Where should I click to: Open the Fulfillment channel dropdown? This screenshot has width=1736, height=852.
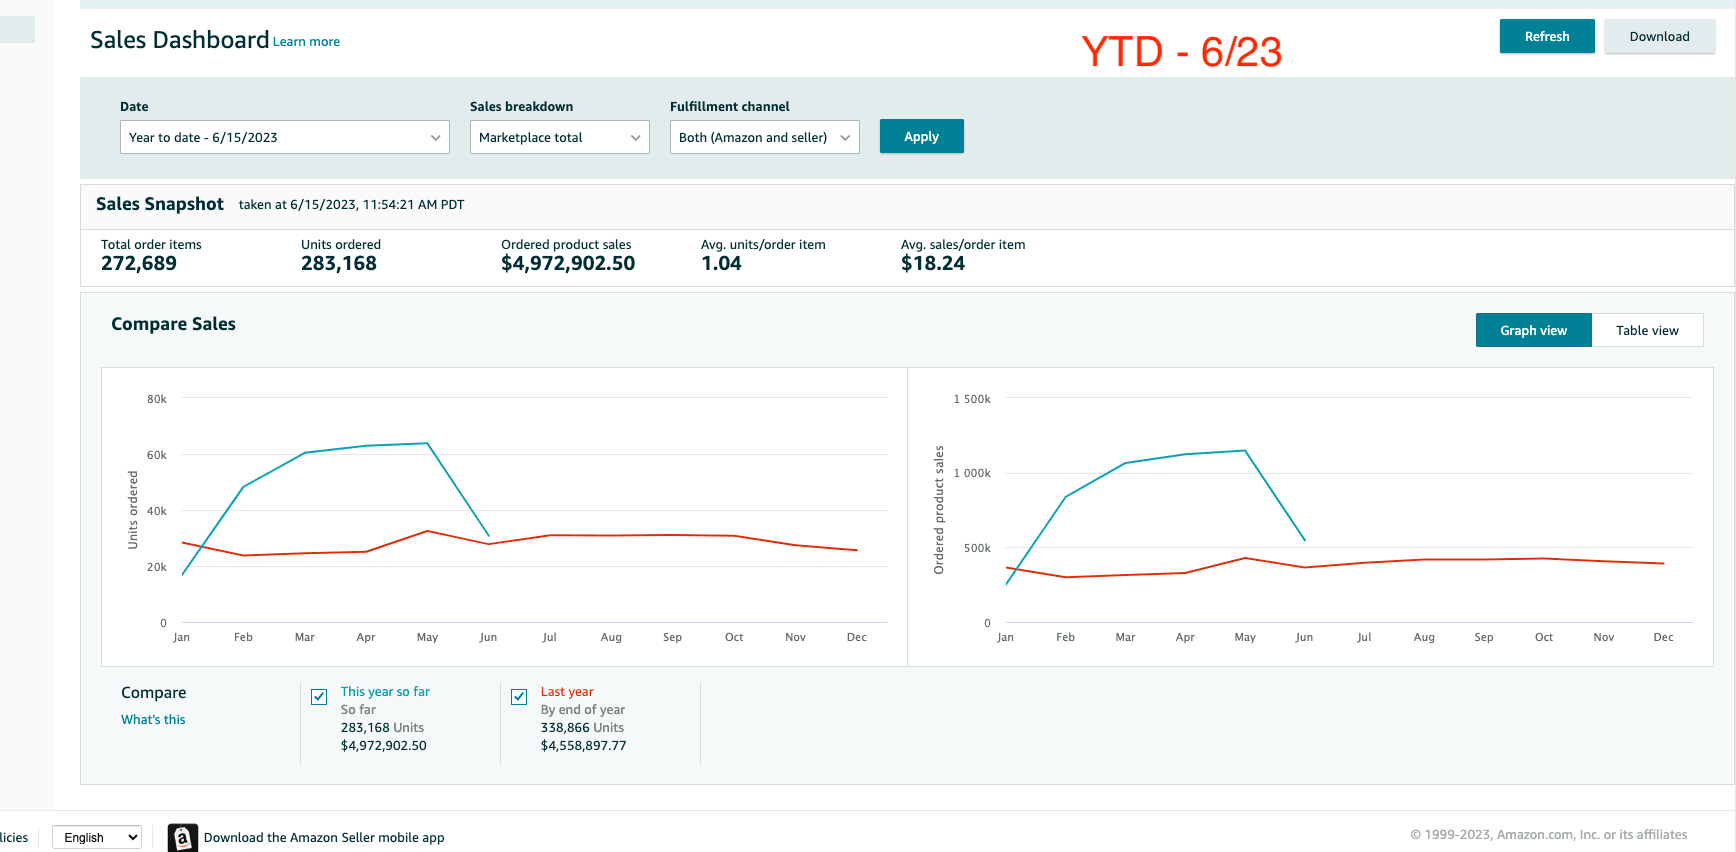(764, 137)
